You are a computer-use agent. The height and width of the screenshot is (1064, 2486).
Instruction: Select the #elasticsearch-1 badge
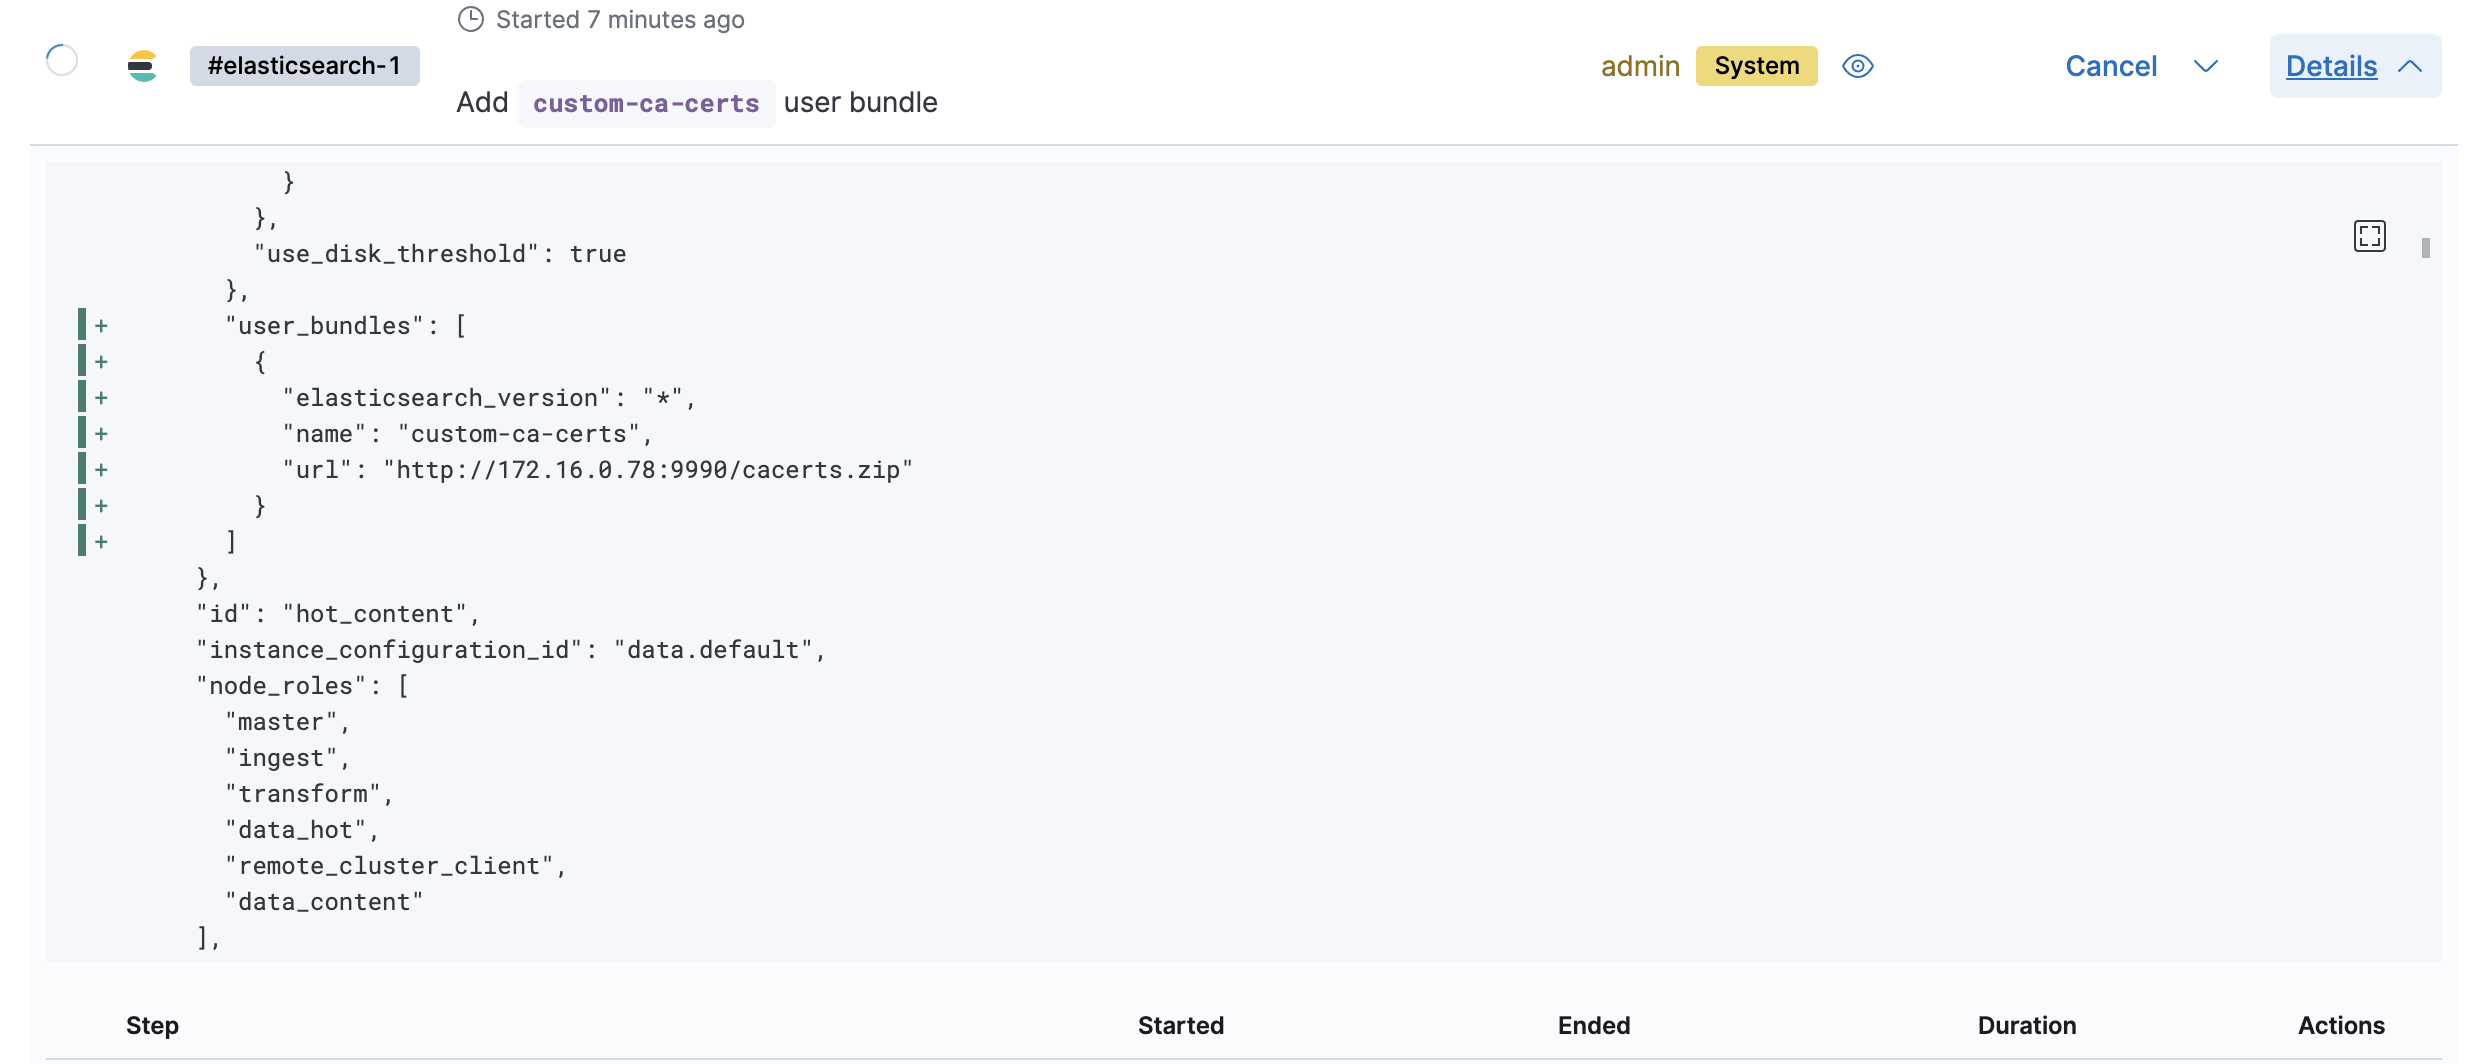coord(304,66)
